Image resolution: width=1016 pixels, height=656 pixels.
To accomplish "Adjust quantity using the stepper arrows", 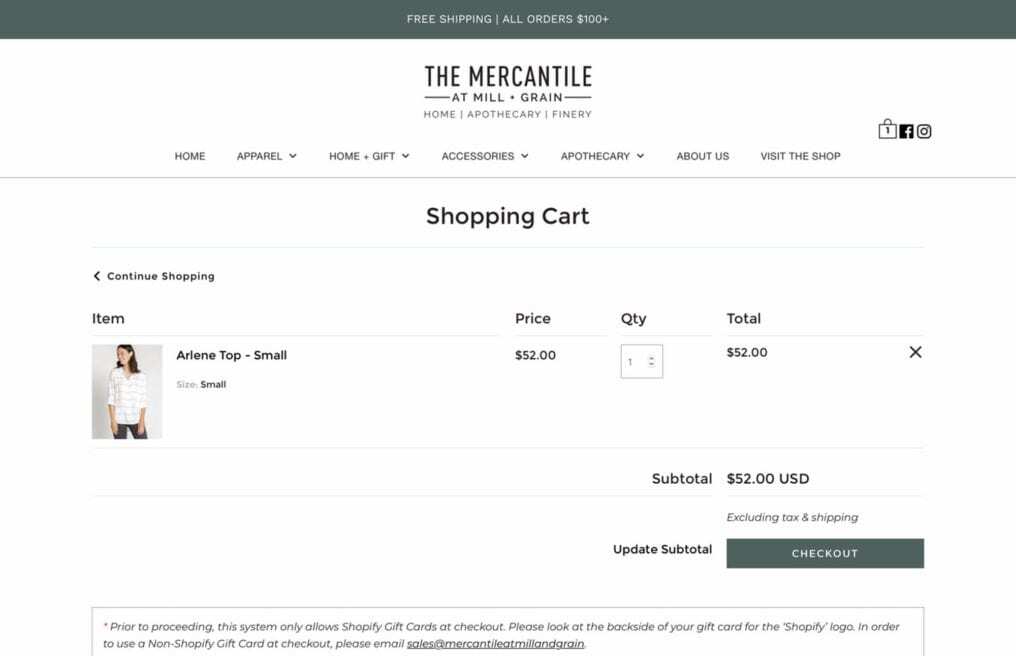I will [x=652, y=362].
